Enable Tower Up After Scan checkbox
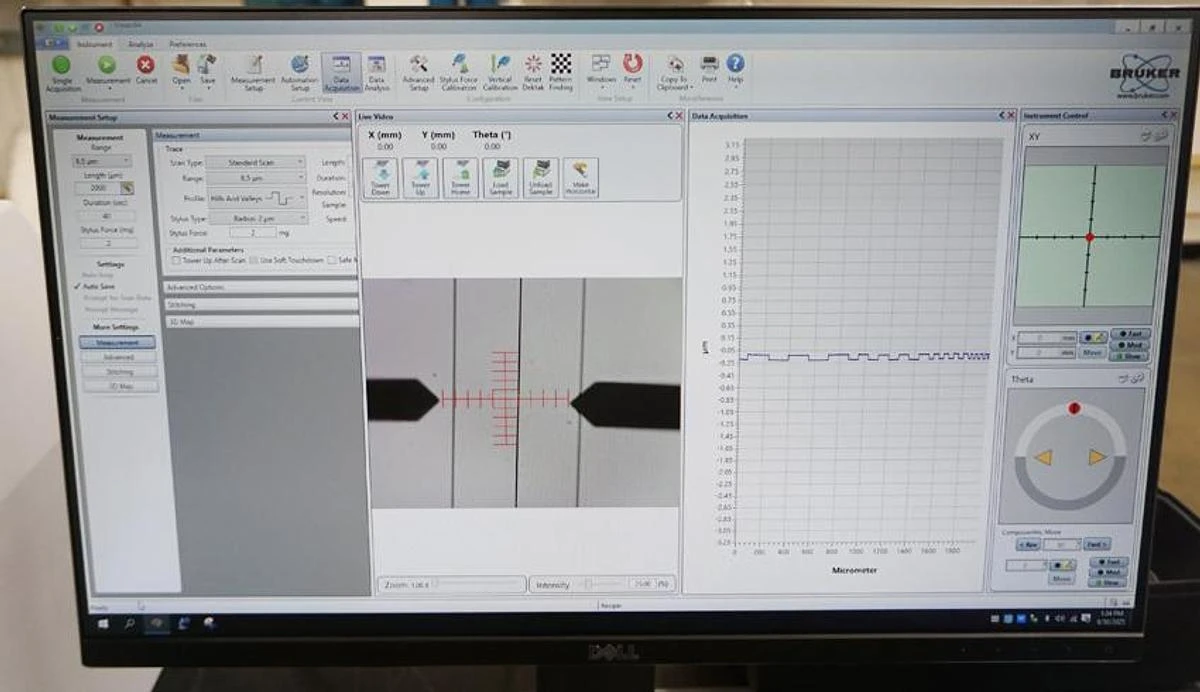 [177, 260]
